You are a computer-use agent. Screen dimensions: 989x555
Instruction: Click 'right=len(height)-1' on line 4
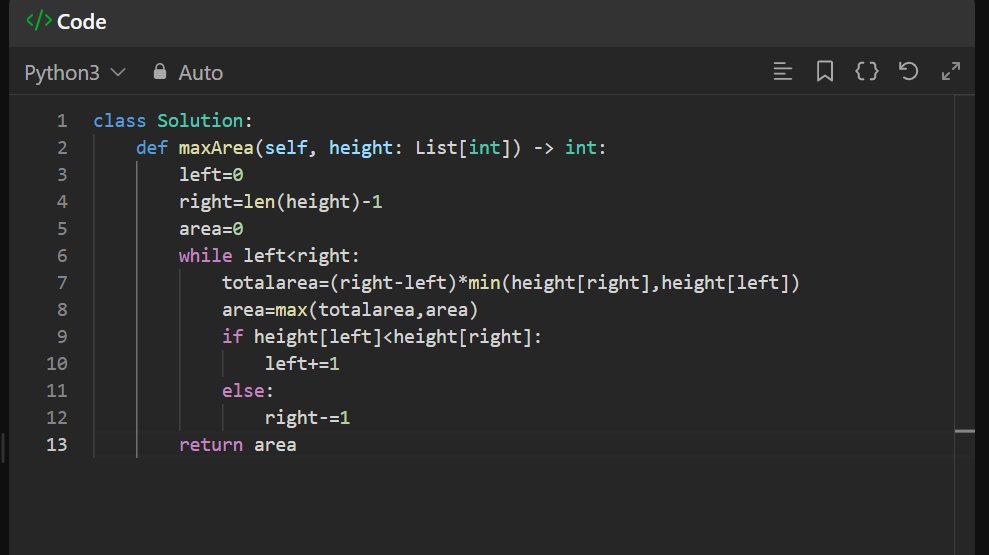281,202
